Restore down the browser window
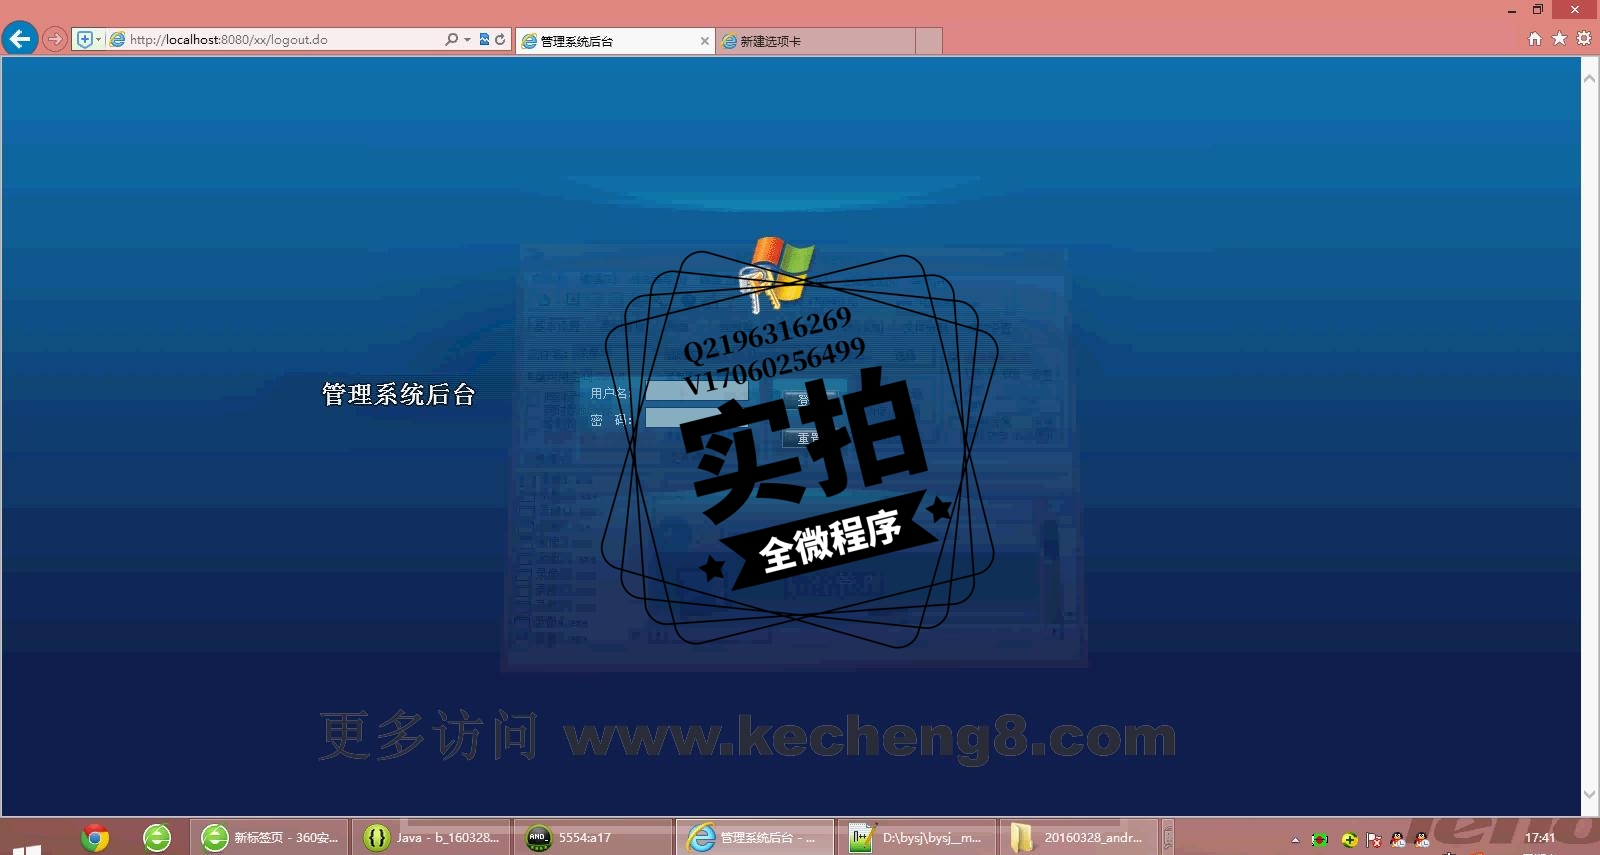 1538,10
